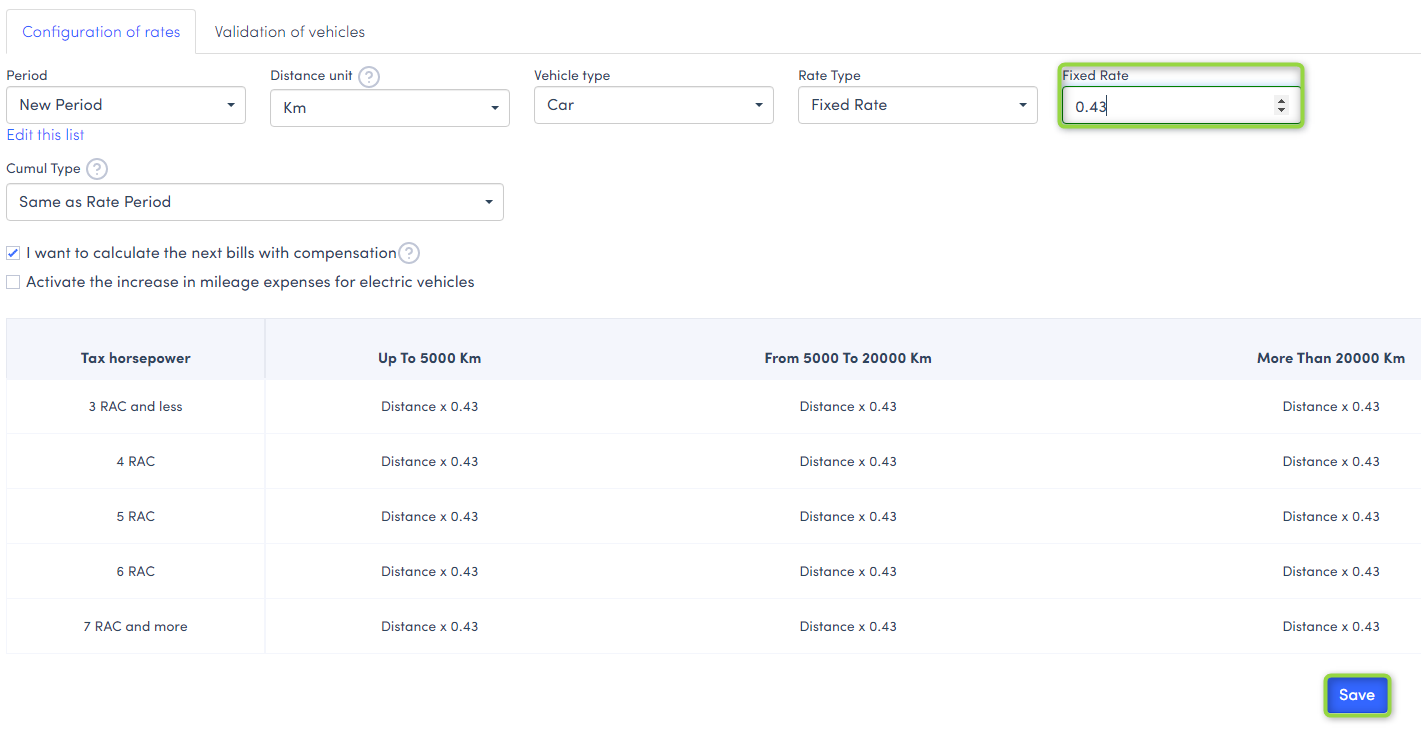The height and width of the screenshot is (734, 1421).
Task: Open the Cumul Type dropdown
Action: coord(255,202)
